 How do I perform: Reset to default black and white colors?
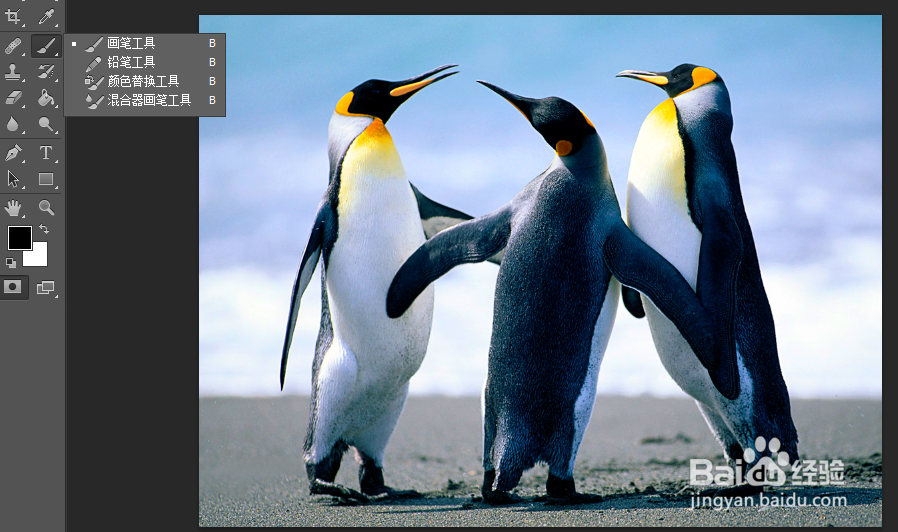11,263
